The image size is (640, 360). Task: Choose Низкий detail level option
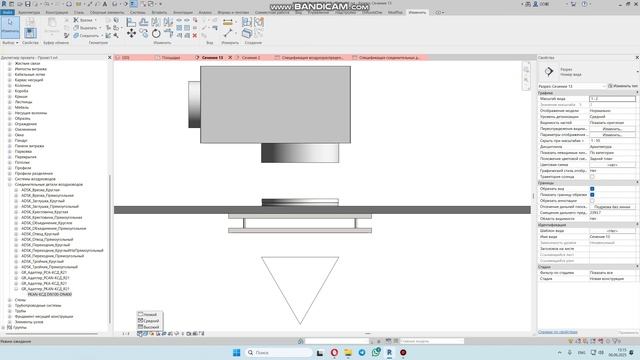148,315
